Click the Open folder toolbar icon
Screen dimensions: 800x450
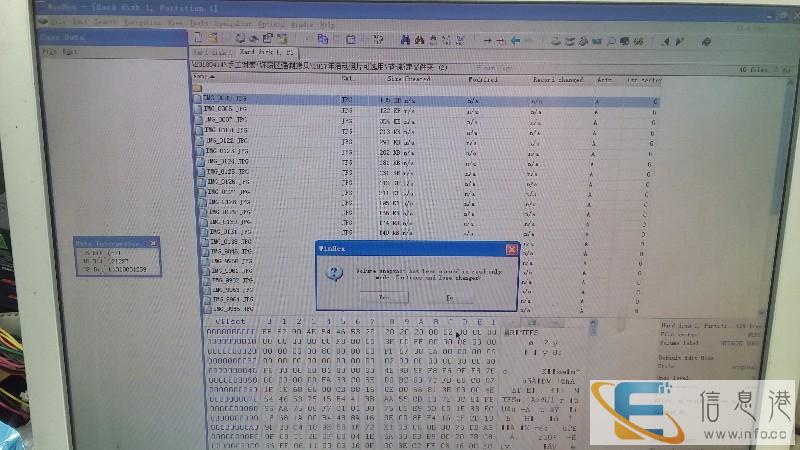coord(213,39)
